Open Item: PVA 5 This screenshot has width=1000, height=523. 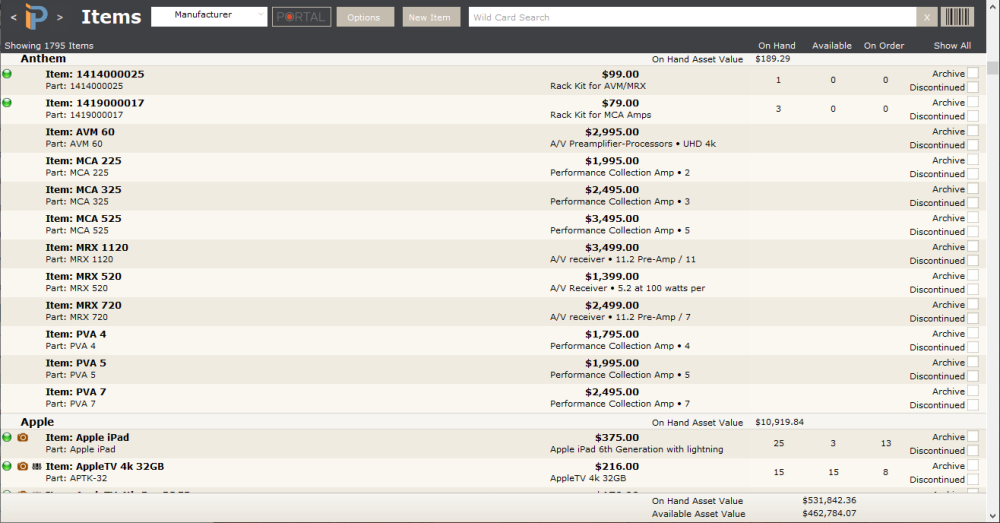click(75, 363)
